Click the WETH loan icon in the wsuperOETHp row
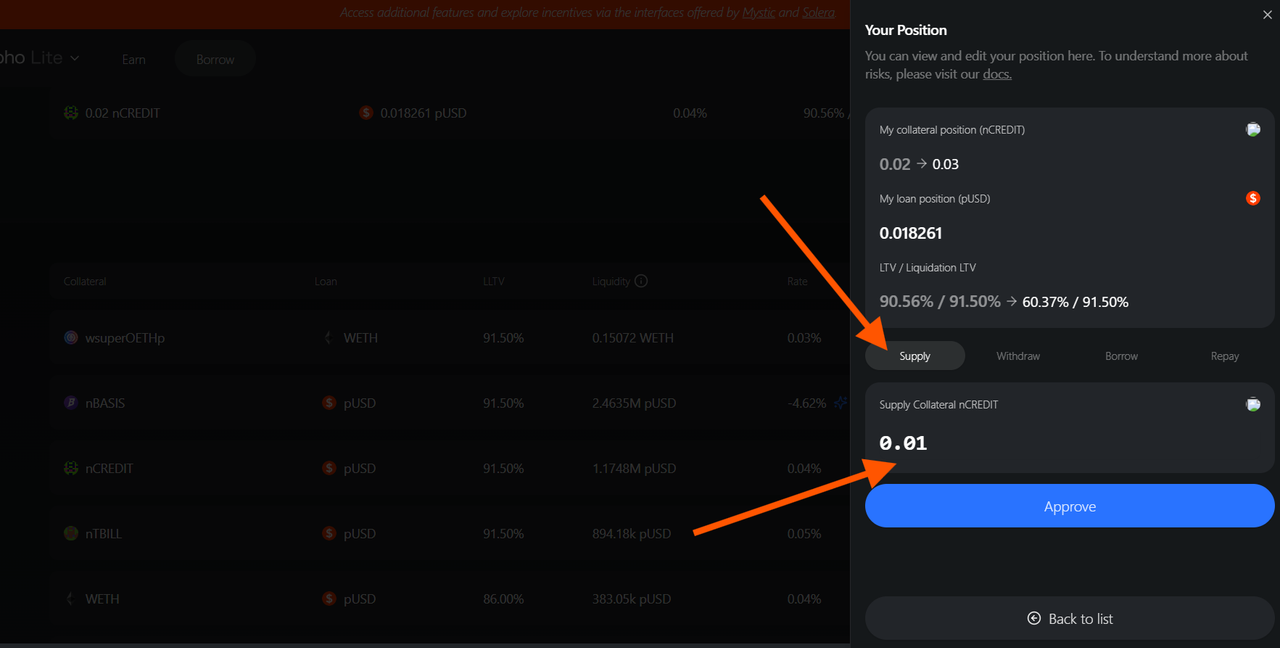1280x648 pixels. tap(328, 338)
